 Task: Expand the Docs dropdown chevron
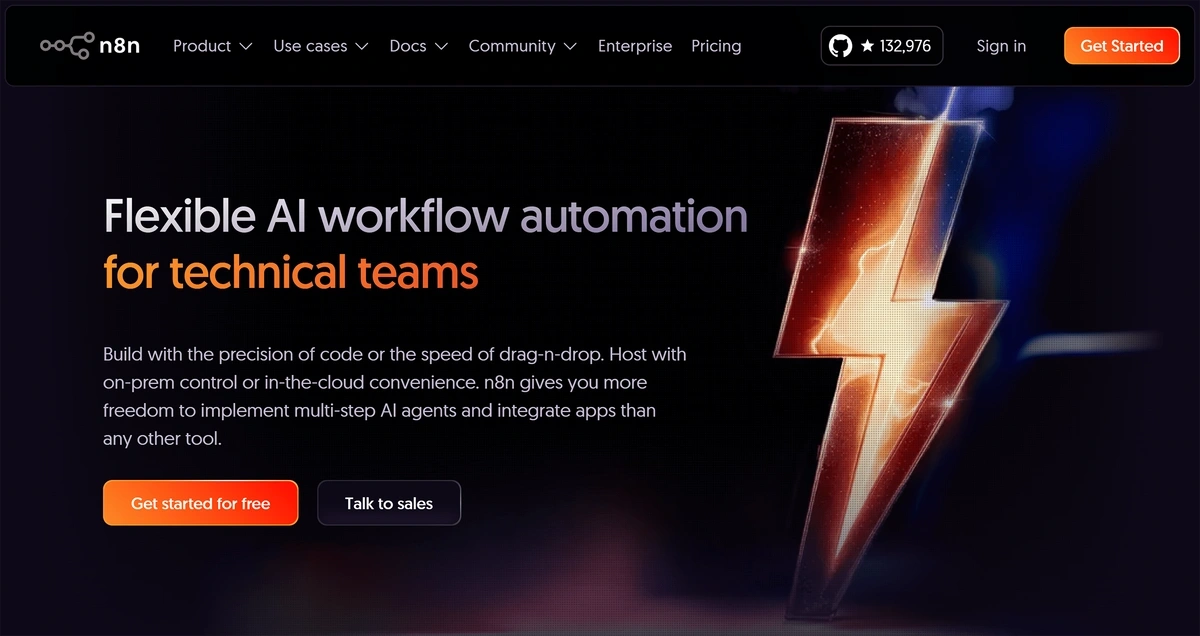tap(441, 46)
